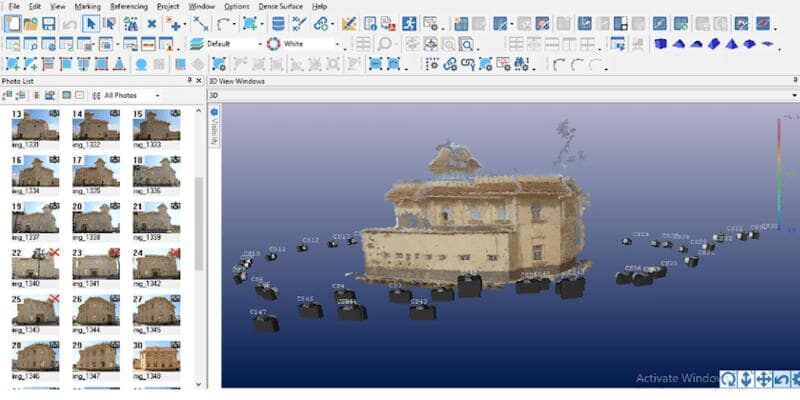Click the vertical move arrows icon in 3D viewer
Image resolution: width=800 pixels, height=400 pixels.
(746, 379)
